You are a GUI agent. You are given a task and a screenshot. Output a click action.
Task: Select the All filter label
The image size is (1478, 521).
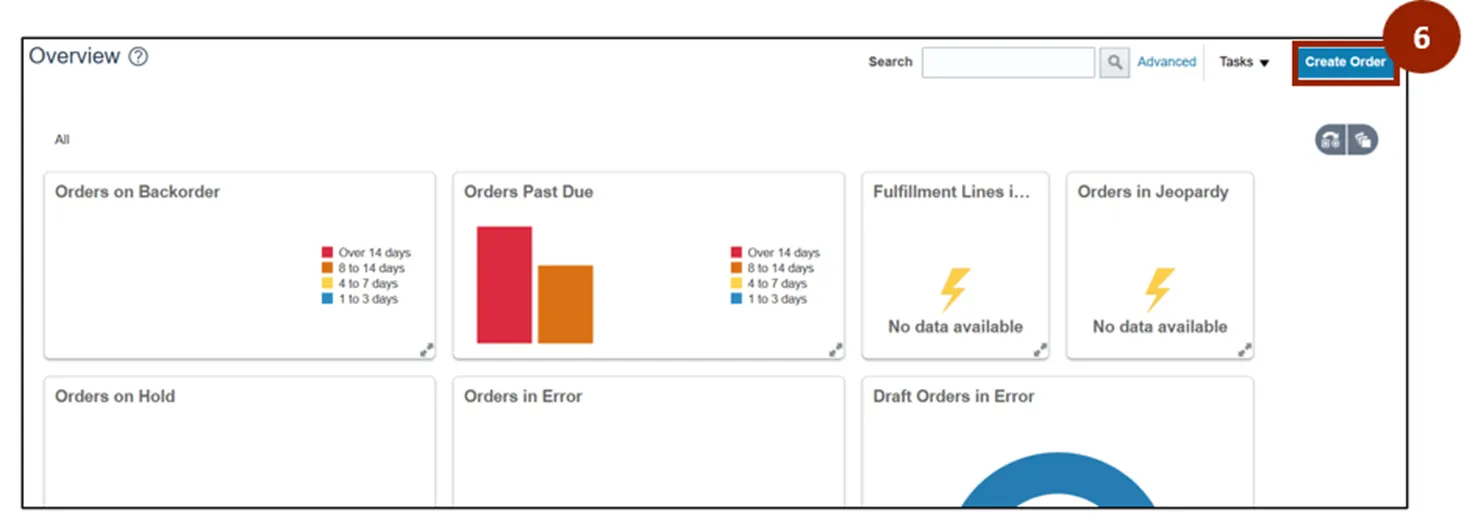pos(62,140)
